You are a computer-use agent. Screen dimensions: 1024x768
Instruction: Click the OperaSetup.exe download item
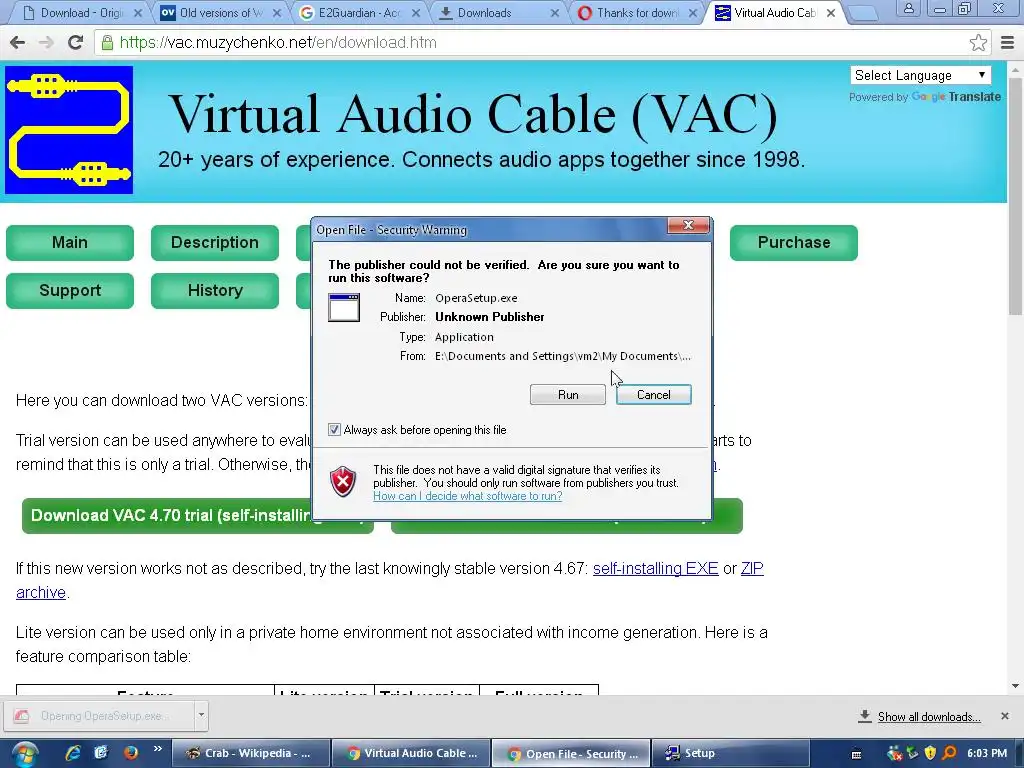coord(99,716)
